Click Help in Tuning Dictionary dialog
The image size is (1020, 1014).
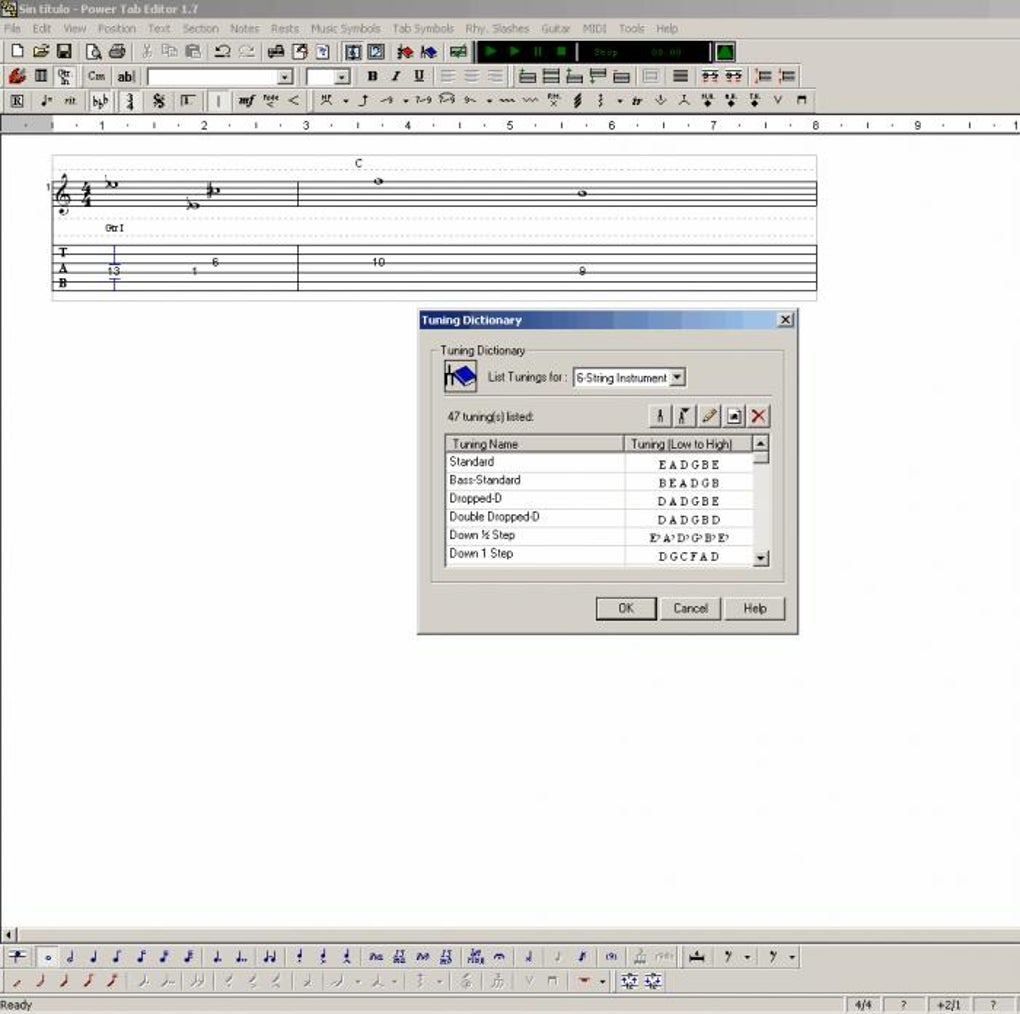pos(755,608)
